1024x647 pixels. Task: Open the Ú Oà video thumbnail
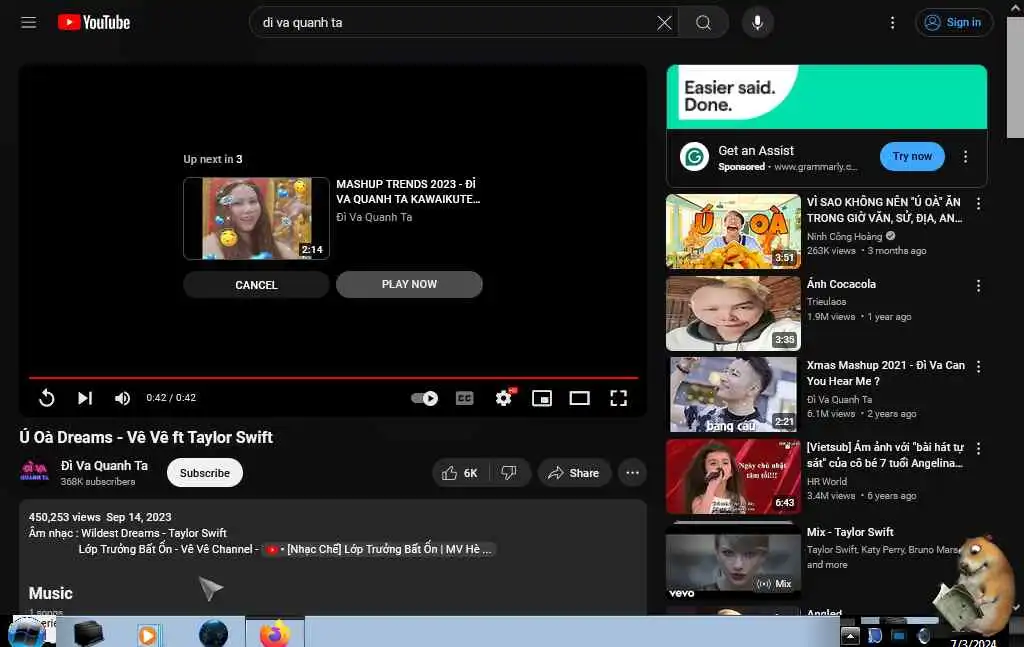tap(733, 230)
